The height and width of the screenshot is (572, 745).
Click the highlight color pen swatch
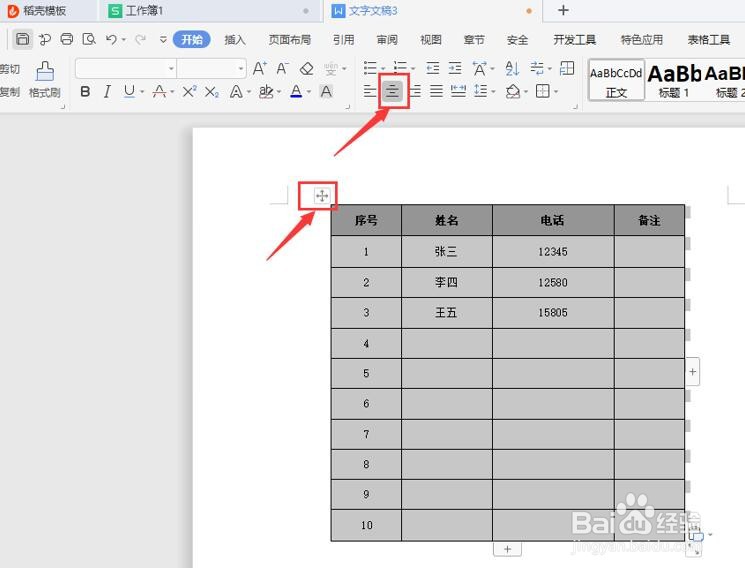tap(266, 91)
